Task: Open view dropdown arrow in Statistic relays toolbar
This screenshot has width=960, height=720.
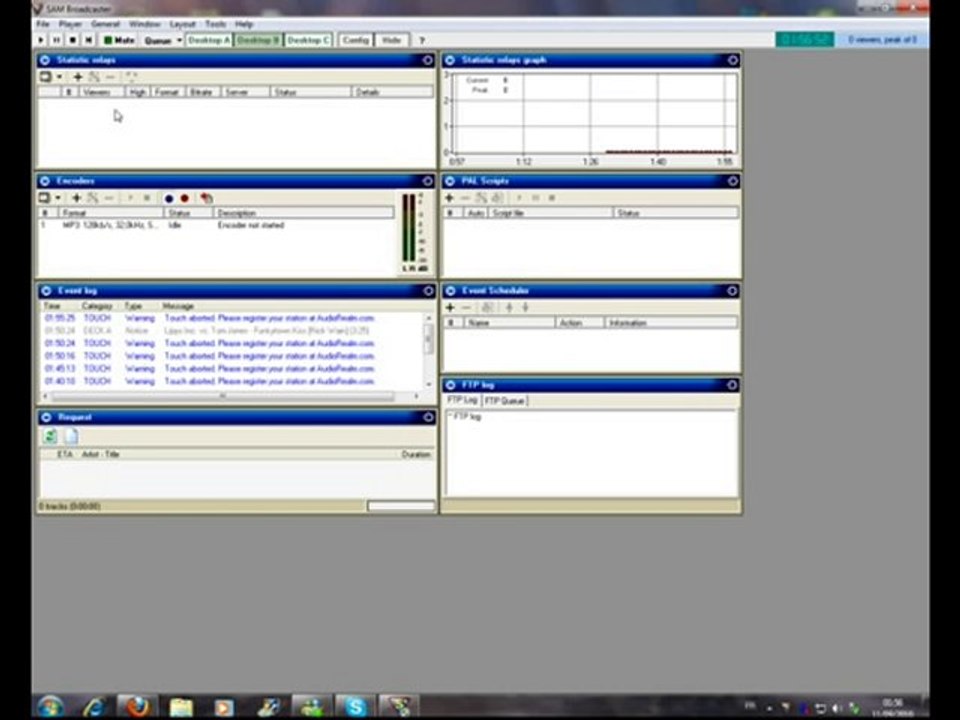Action: [59, 77]
